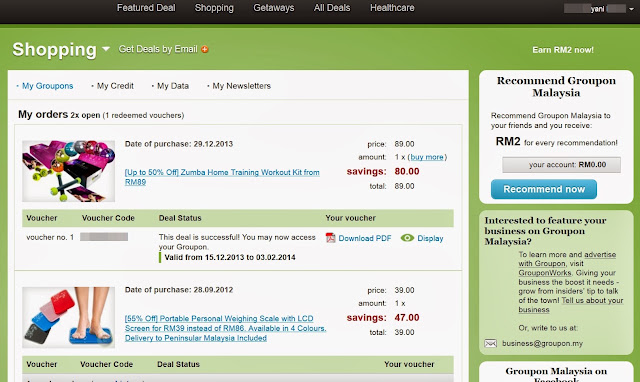
Task: Open the GrouponWorks link
Action: coord(545,273)
